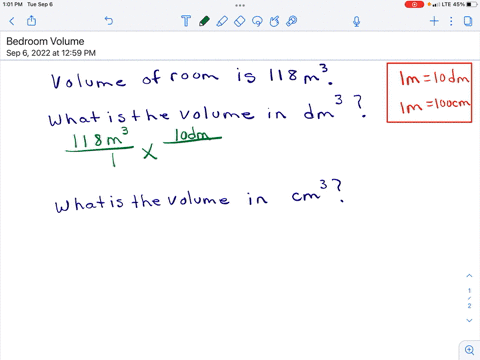
Task: Tap the red screen recording indicator
Action: (414, 4)
